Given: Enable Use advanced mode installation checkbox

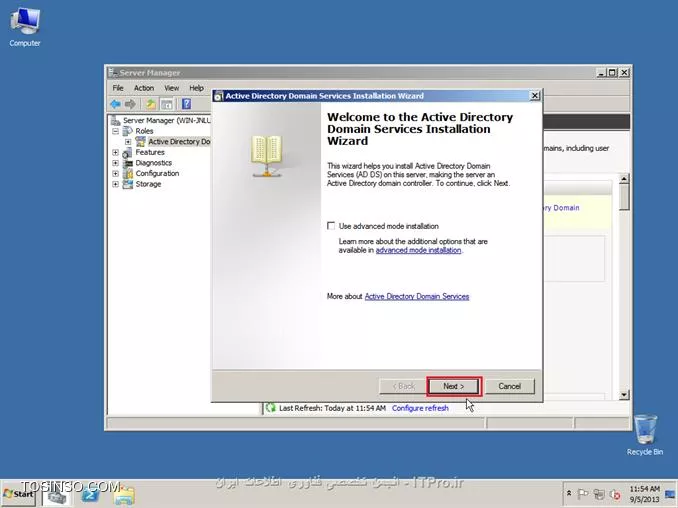Looking at the screenshot, I should (x=331, y=226).
